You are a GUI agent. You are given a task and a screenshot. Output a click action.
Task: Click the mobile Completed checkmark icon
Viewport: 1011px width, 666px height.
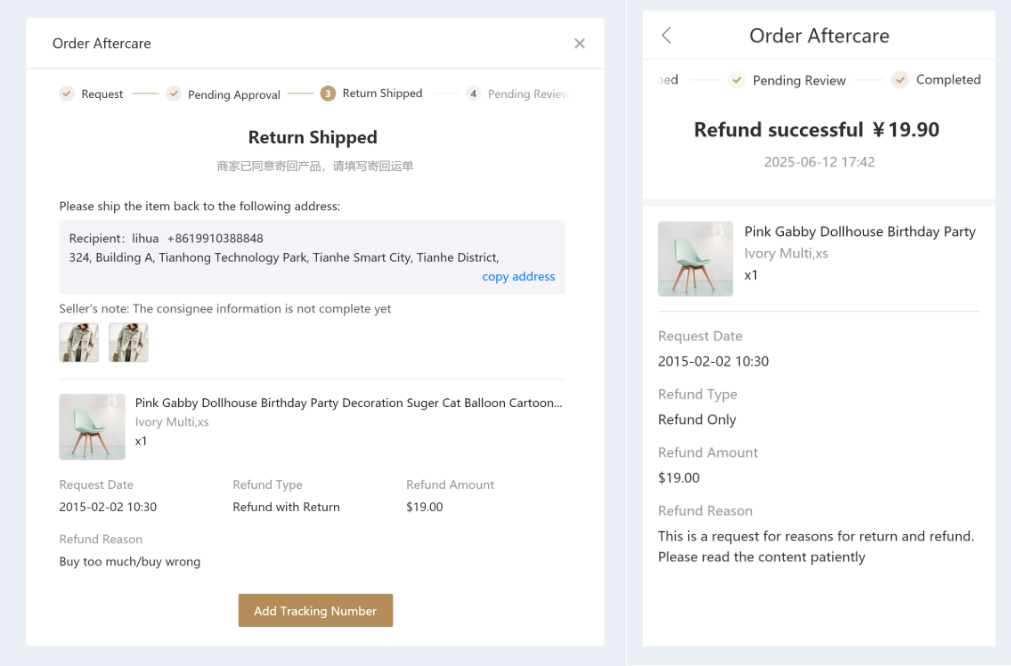pyautogui.click(x=900, y=80)
